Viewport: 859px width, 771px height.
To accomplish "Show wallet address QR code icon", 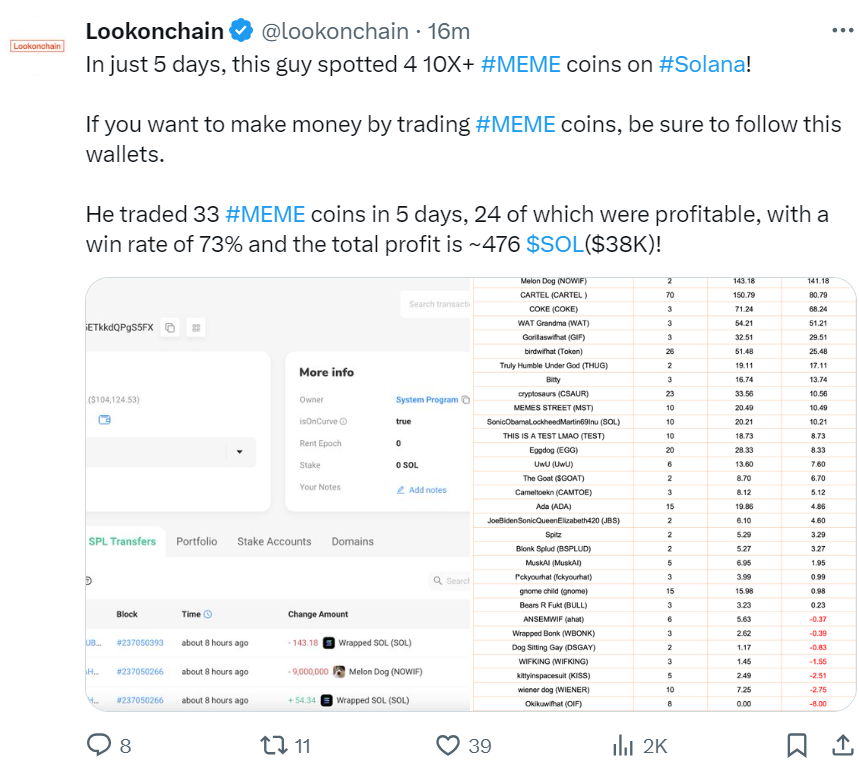I will tap(196, 328).
